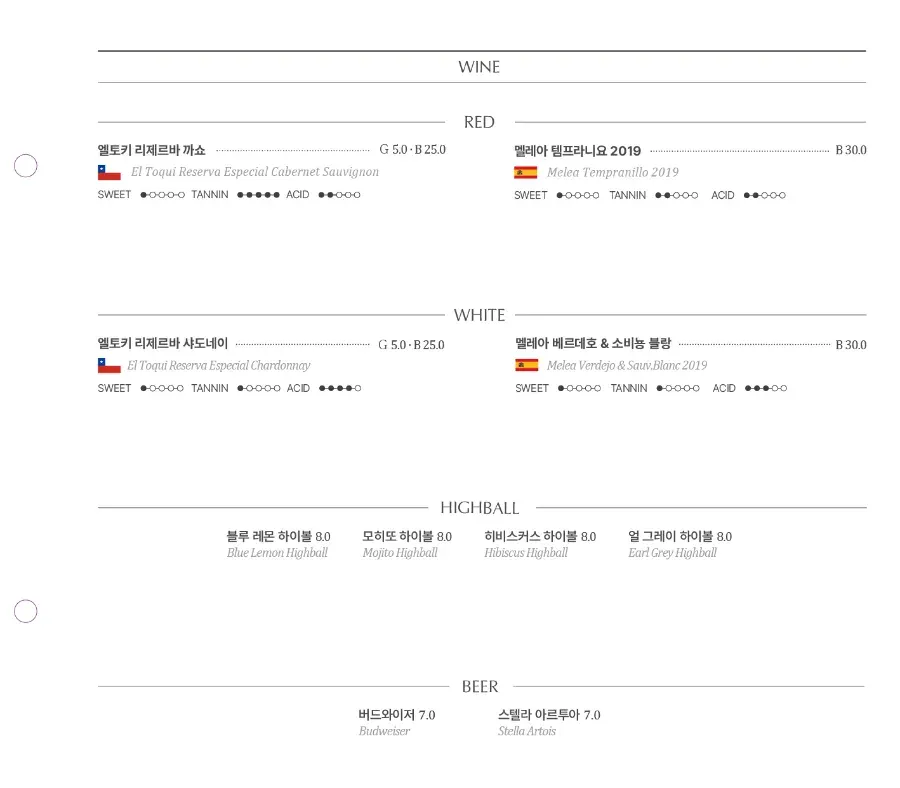Click the lower binder hole circle on left margin

pyautogui.click(x=25, y=611)
